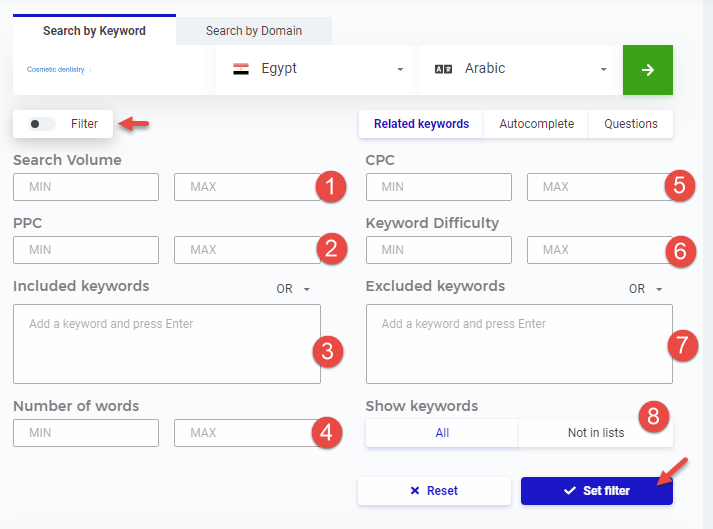The height and width of the screenshot is (529, 713).
Task: Switch to Search by Keyword tab
Action: tap(94, 30)
